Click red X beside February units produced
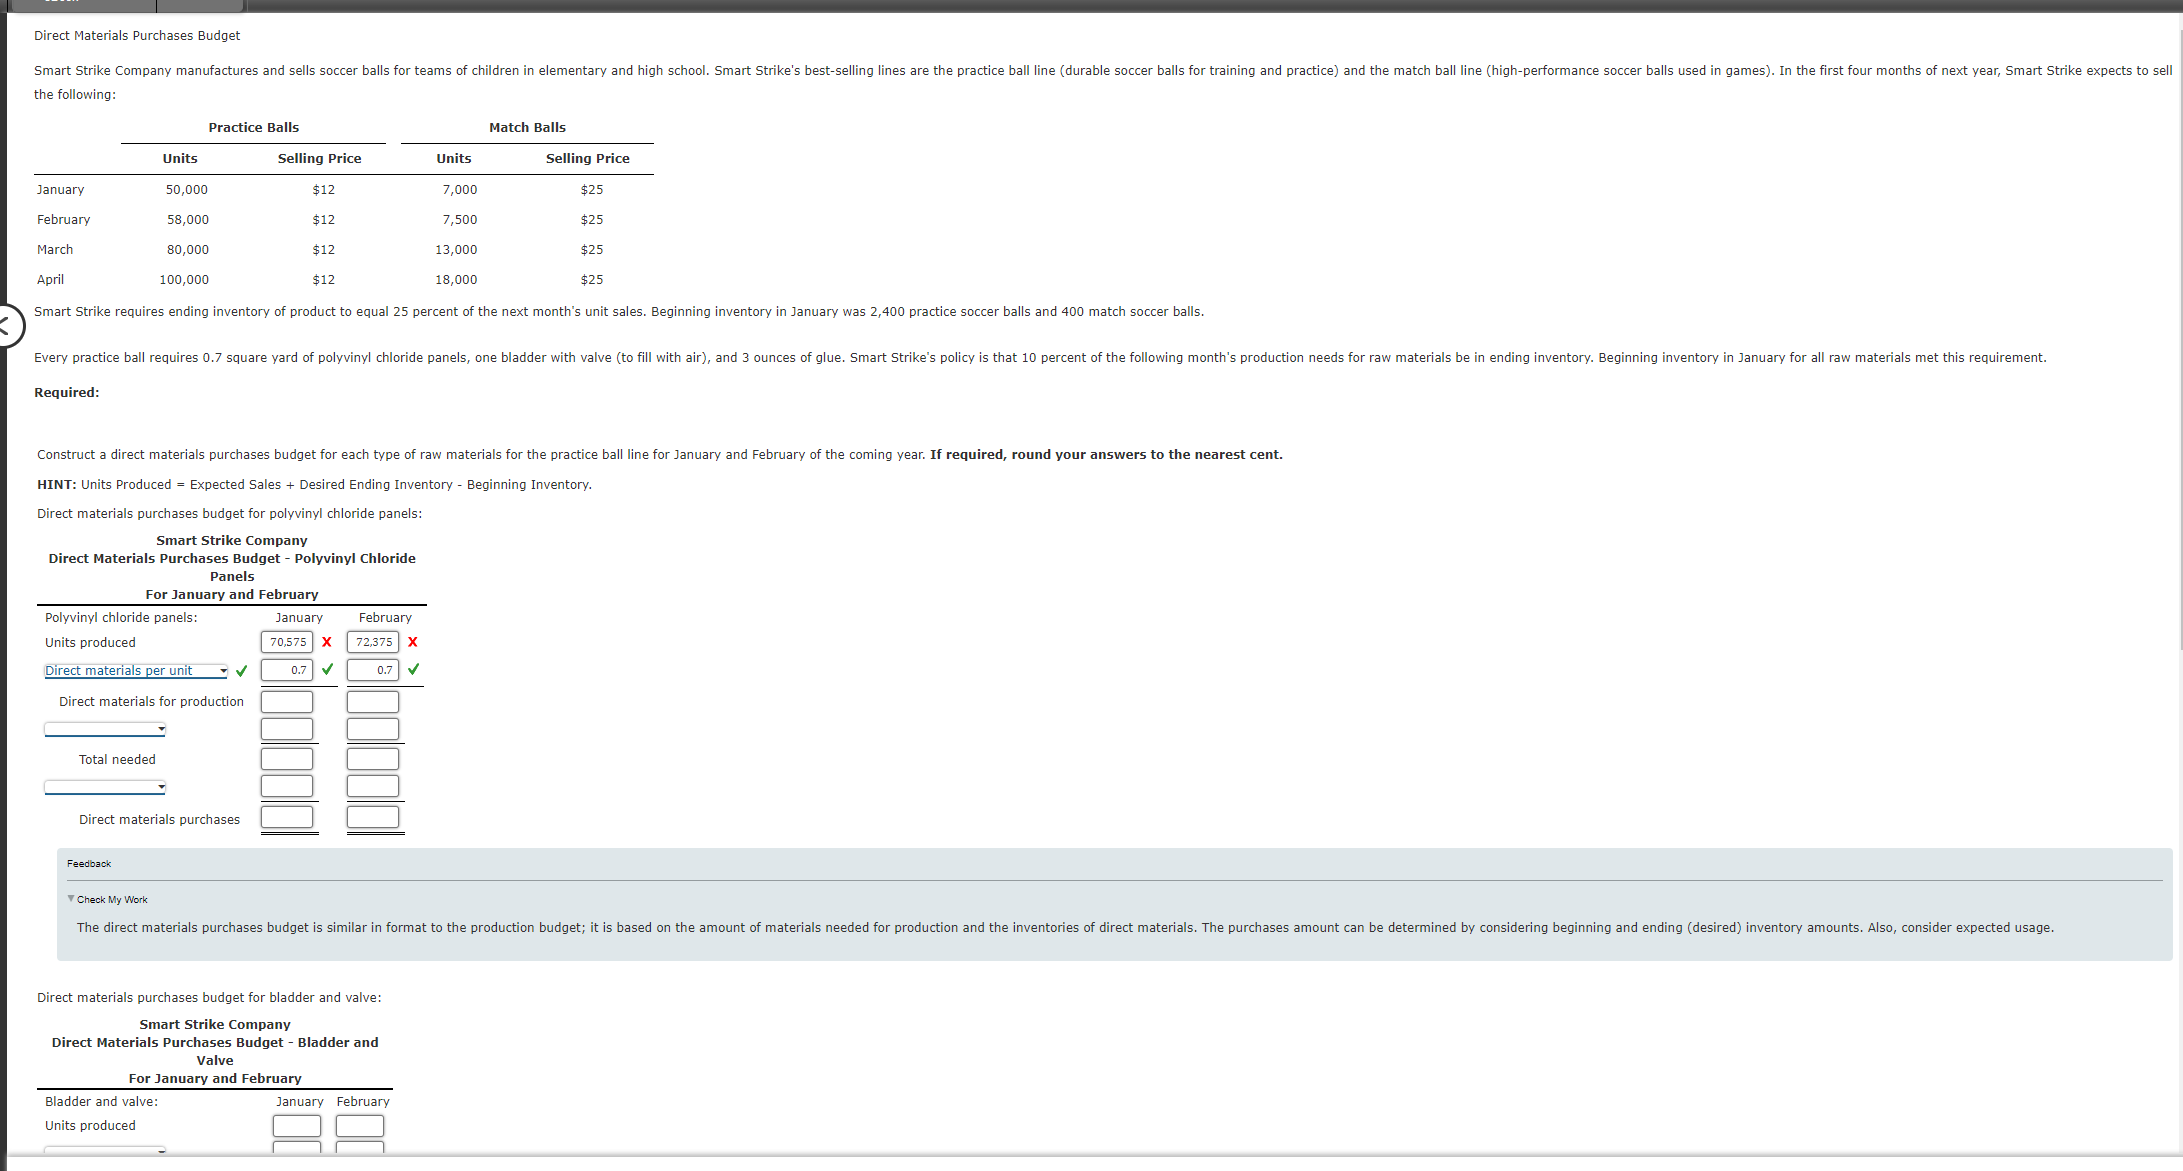The image size is (2183, 1171). tap(413, 642)
